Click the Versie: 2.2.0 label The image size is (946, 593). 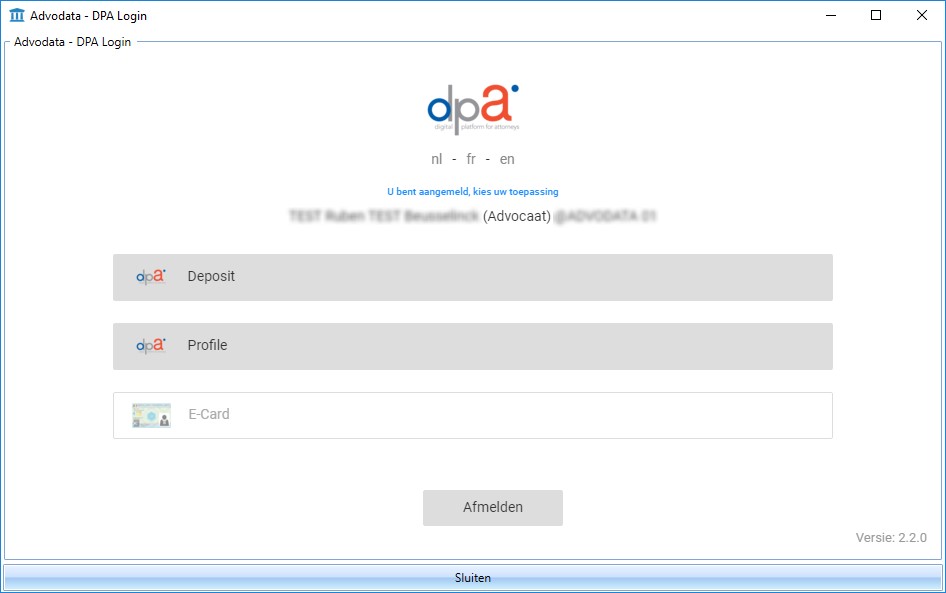(890, 538)
